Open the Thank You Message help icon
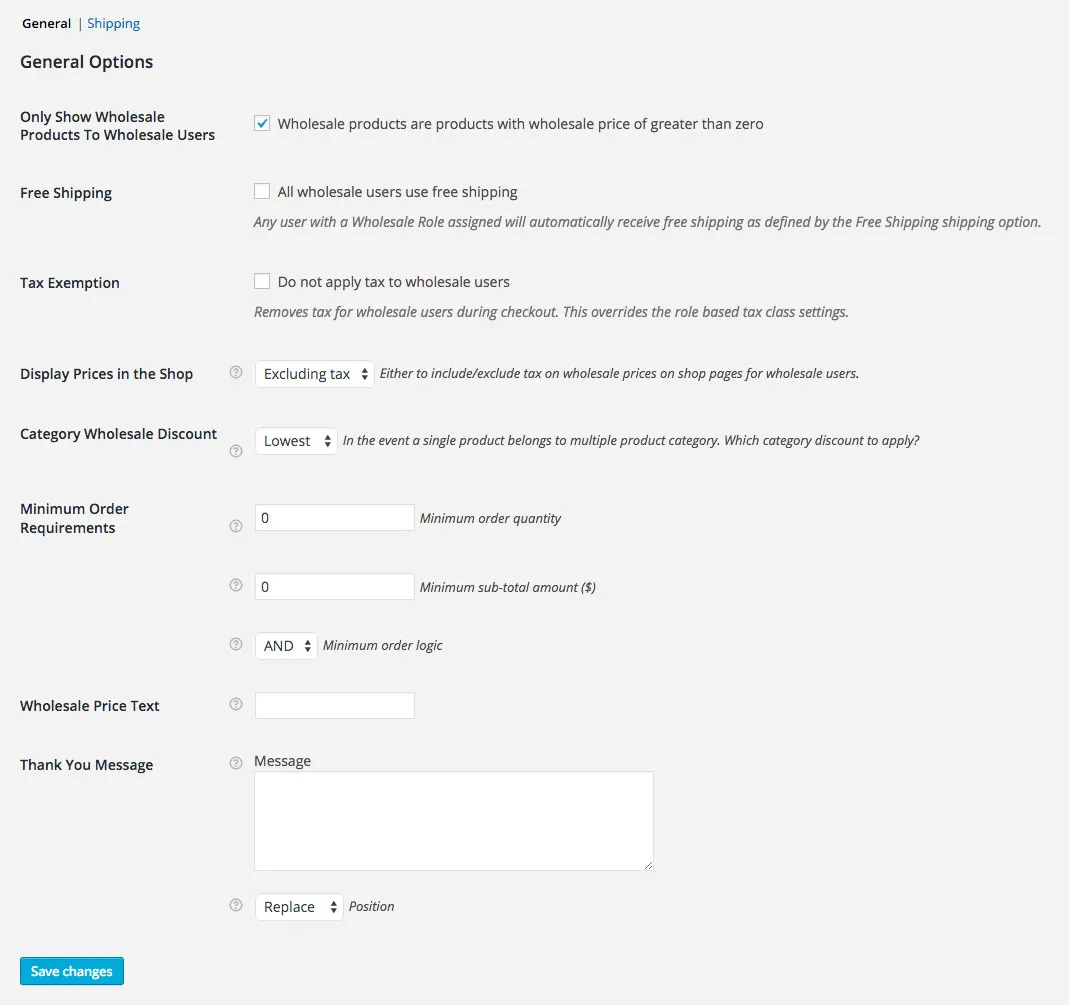Image resolution: width=1069 pixels, height=1005 pixels. point(235,762)
